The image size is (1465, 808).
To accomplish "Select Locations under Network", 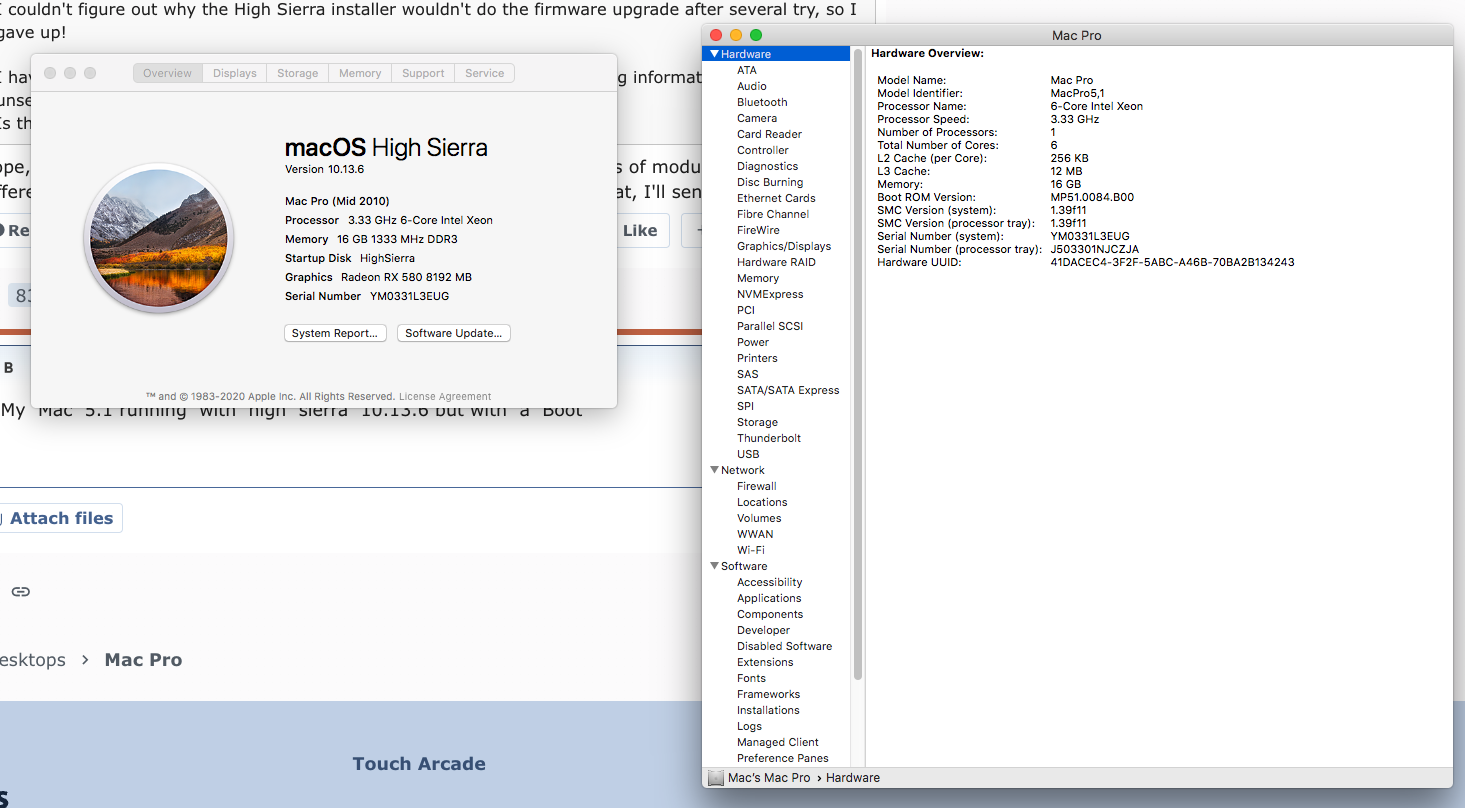I will point(762,502).
